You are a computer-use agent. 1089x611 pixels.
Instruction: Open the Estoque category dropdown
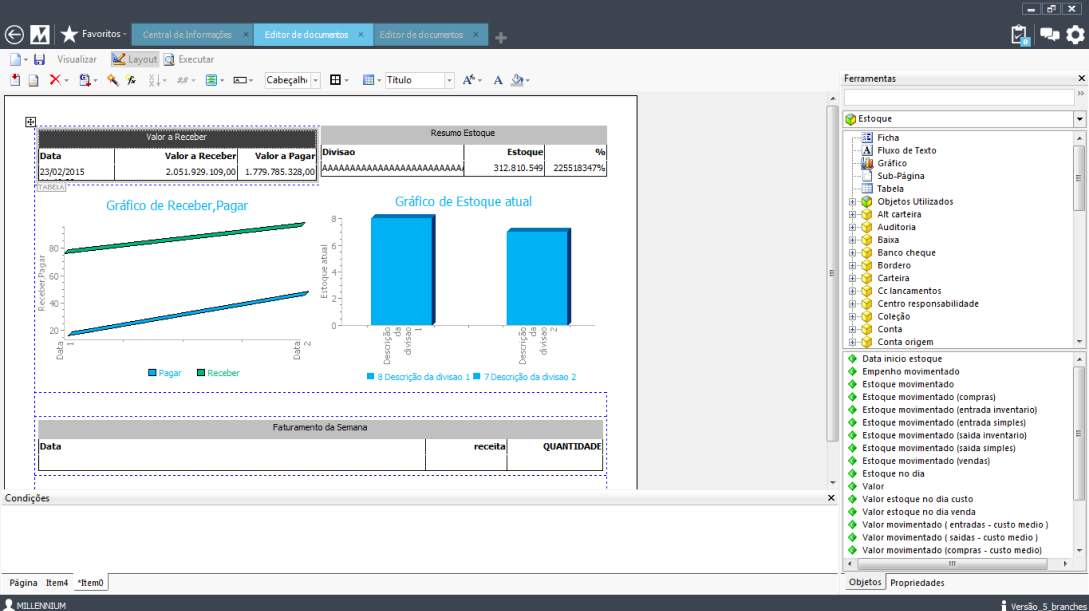(1079, 119)
